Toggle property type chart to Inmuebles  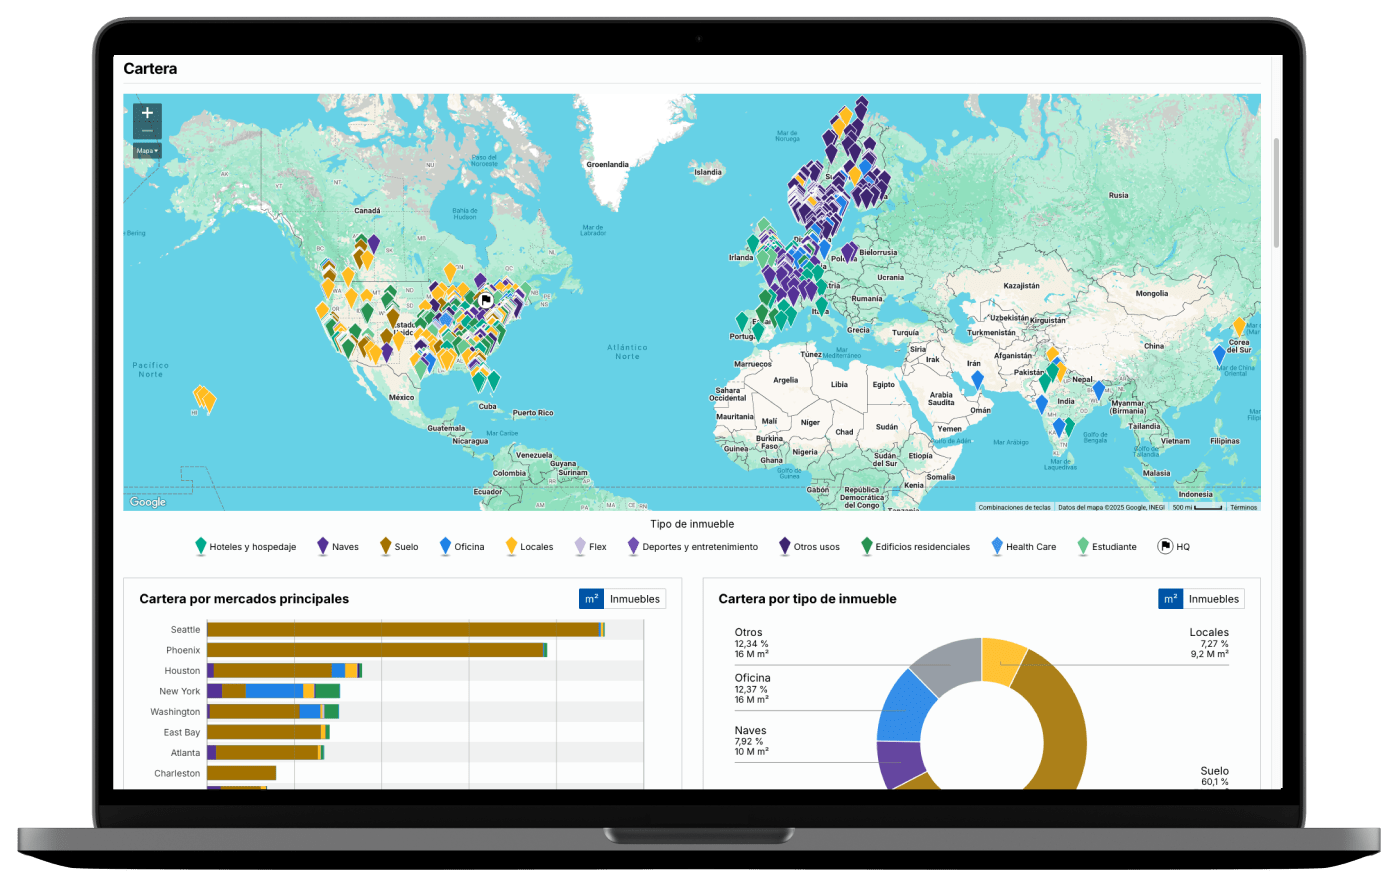tap(1214, 599)
